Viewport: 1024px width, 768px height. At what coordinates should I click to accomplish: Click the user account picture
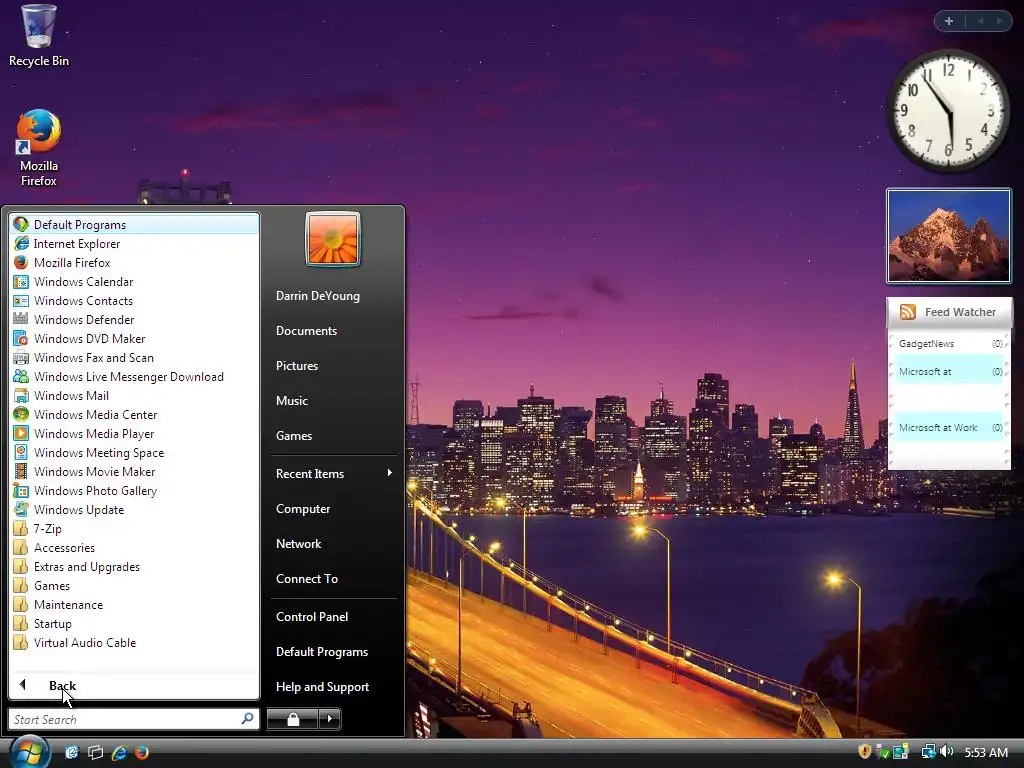[332, 239]
